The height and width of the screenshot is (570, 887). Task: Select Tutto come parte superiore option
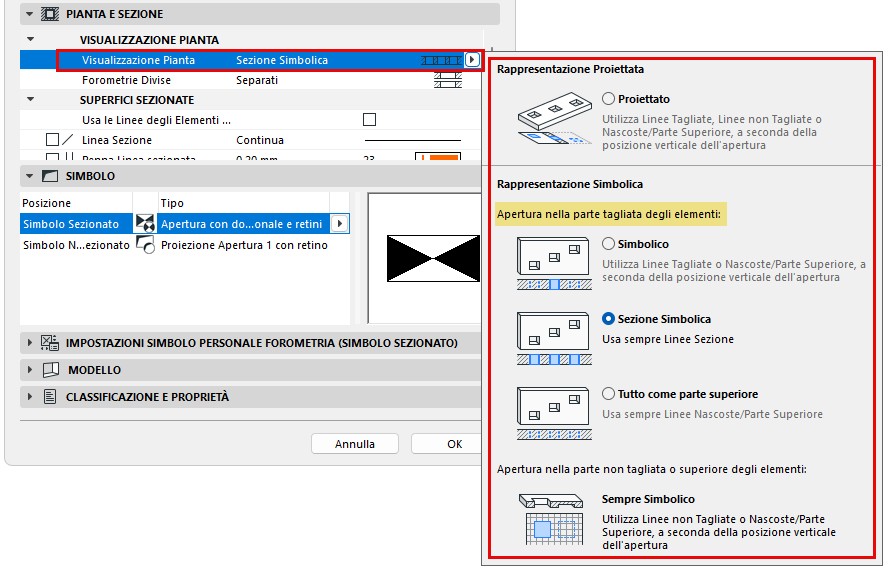click(x=608, y=394)
